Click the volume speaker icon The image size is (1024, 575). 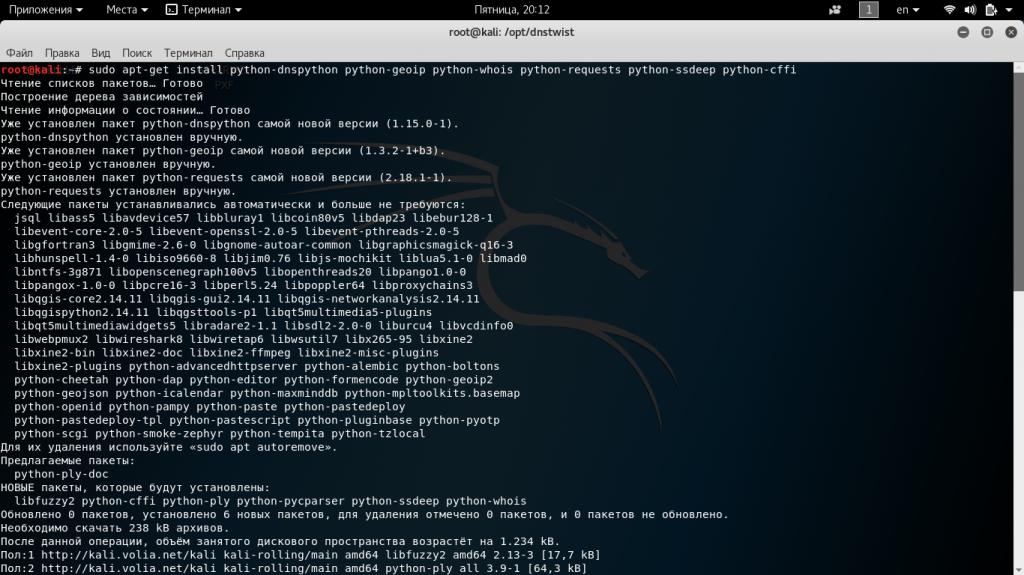point(971,10)
